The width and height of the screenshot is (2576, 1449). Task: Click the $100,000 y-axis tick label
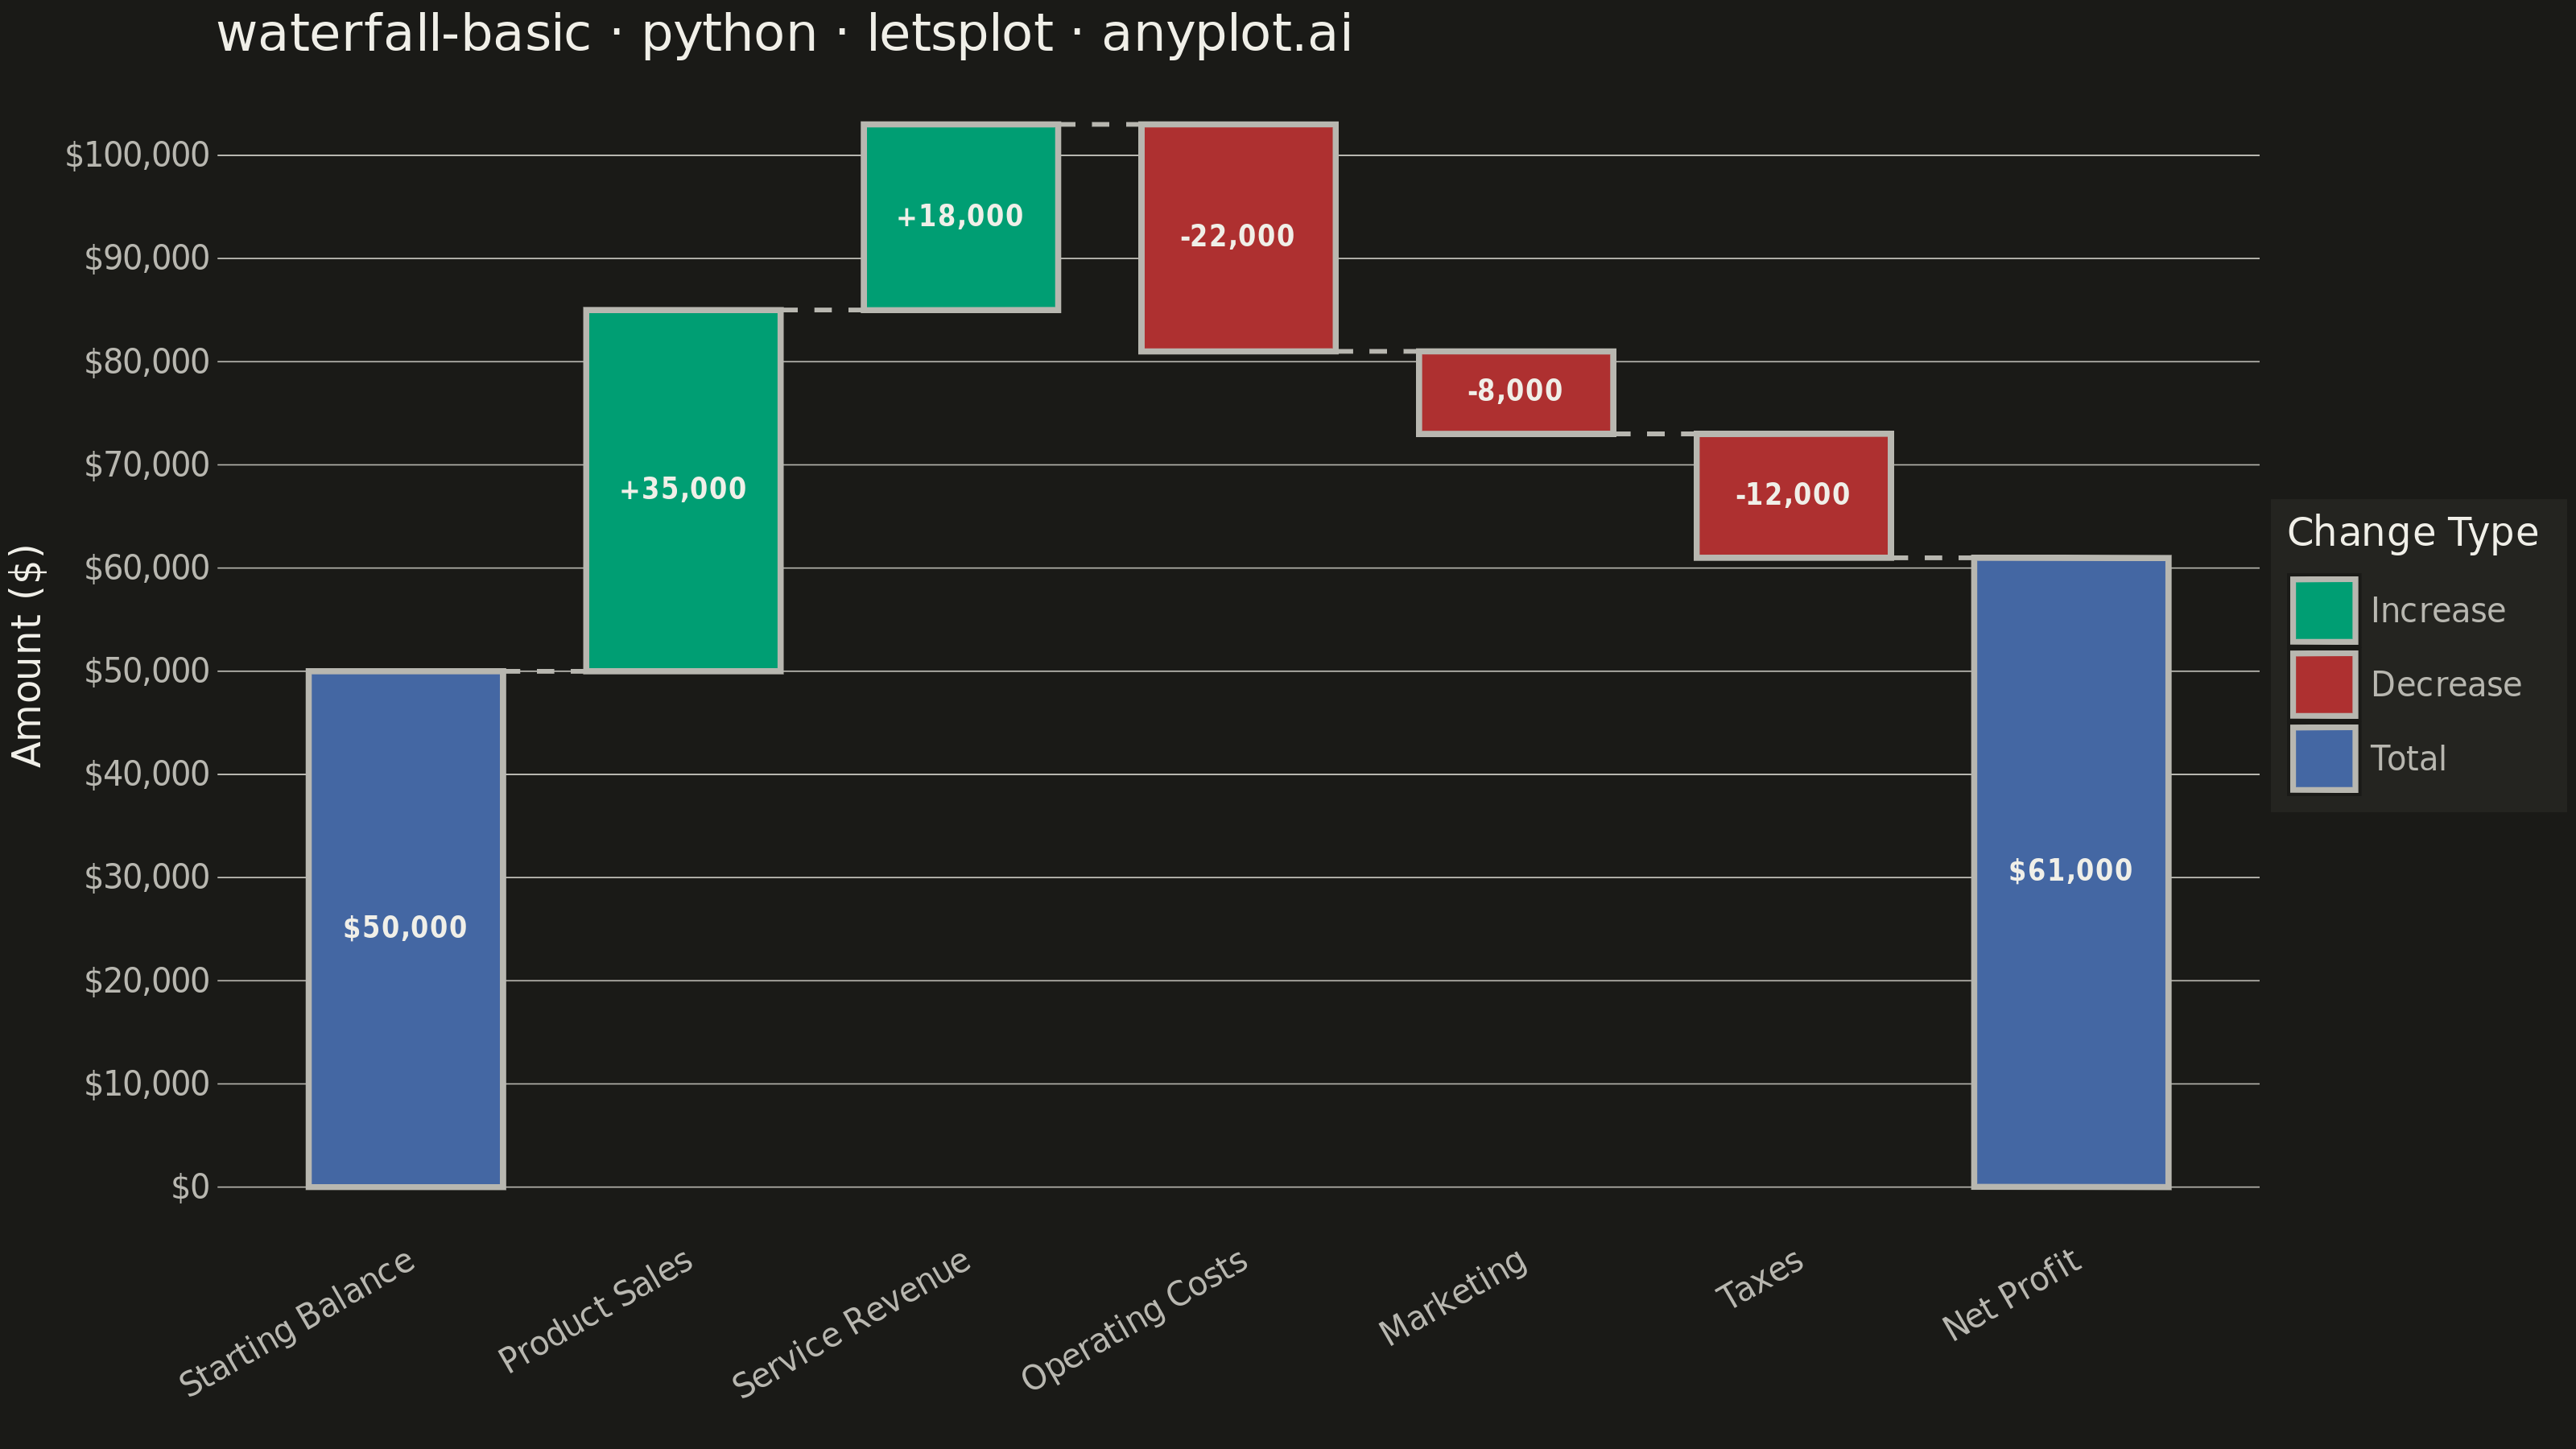pos(137,155)
